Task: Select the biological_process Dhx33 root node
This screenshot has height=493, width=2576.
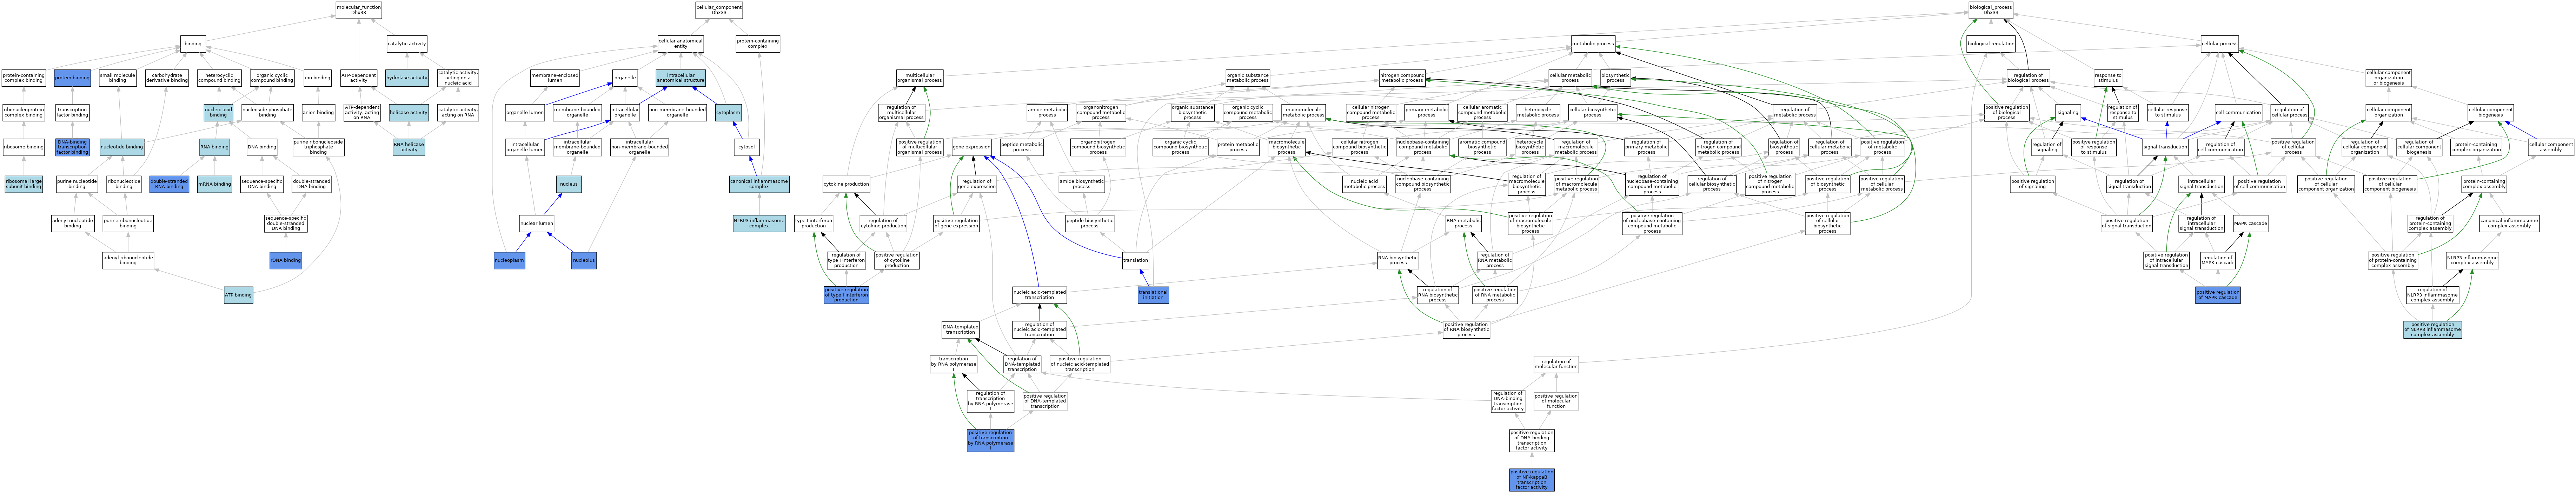Action: pos(1991,10)
